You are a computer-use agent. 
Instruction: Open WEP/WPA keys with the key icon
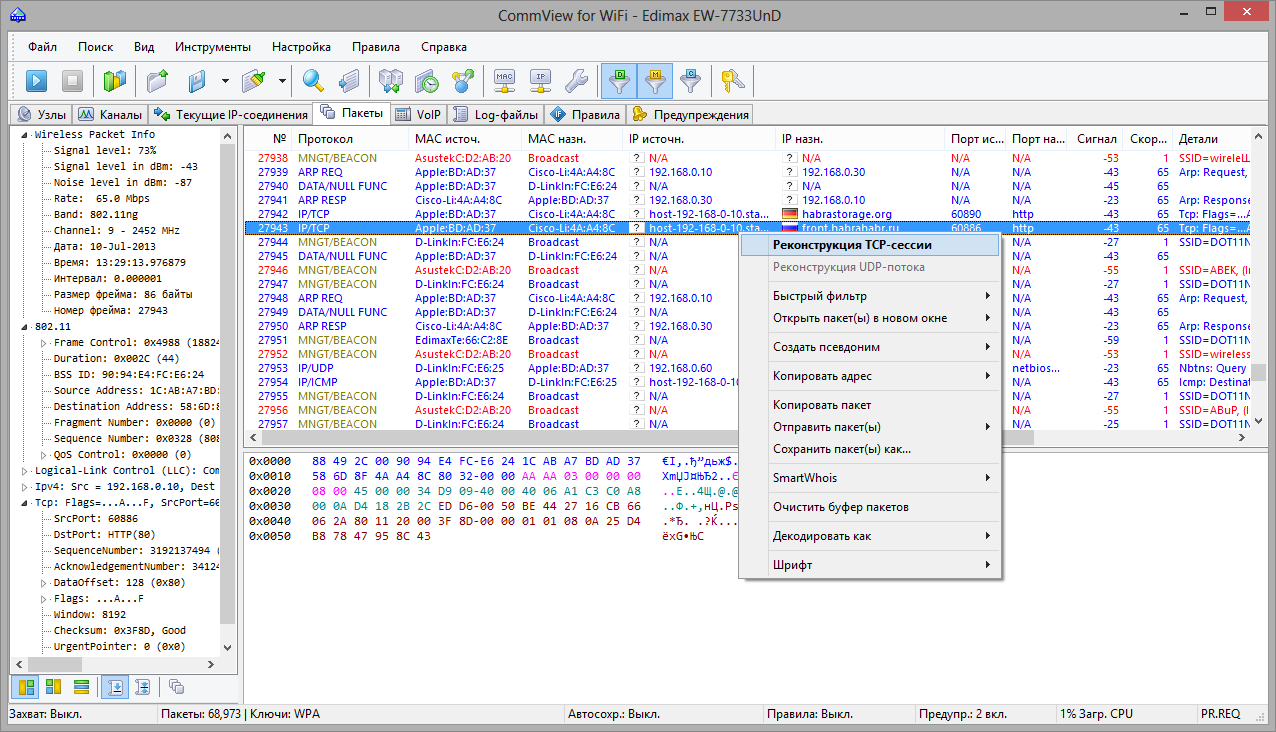734,81
